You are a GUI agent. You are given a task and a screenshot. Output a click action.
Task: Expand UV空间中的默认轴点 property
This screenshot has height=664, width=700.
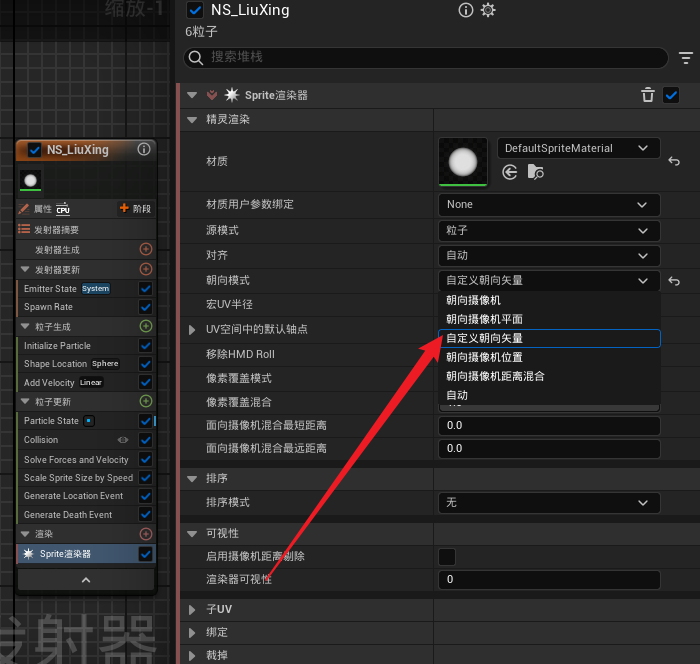tap(192, 330)
